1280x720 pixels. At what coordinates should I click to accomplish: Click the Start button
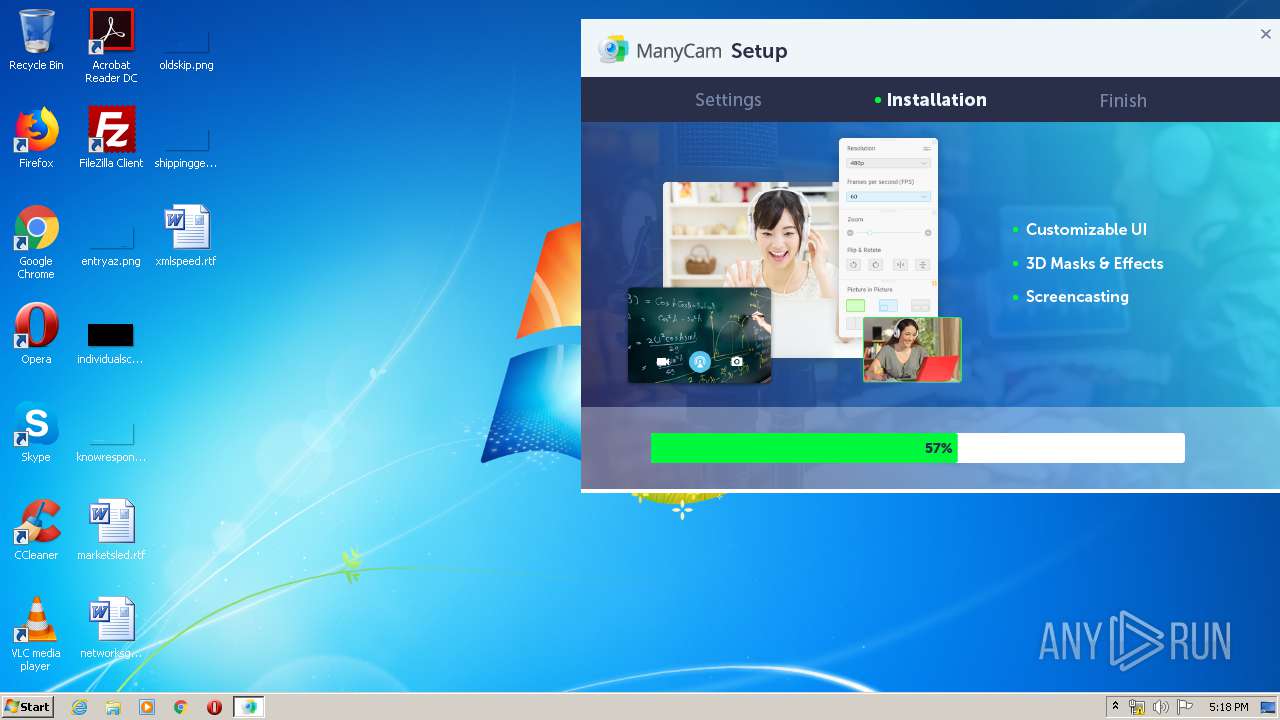click(28, 707)
